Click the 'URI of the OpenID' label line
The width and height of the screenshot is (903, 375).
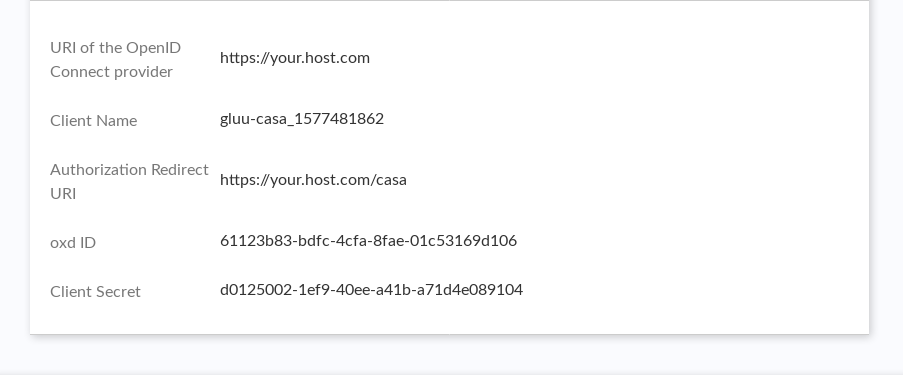116,48
